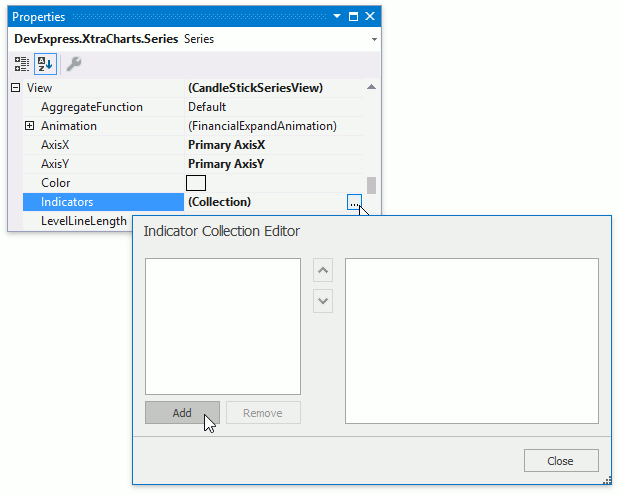Click the Indicators ellipsis button
The image size is (620, 495).
tap(354, 202)
